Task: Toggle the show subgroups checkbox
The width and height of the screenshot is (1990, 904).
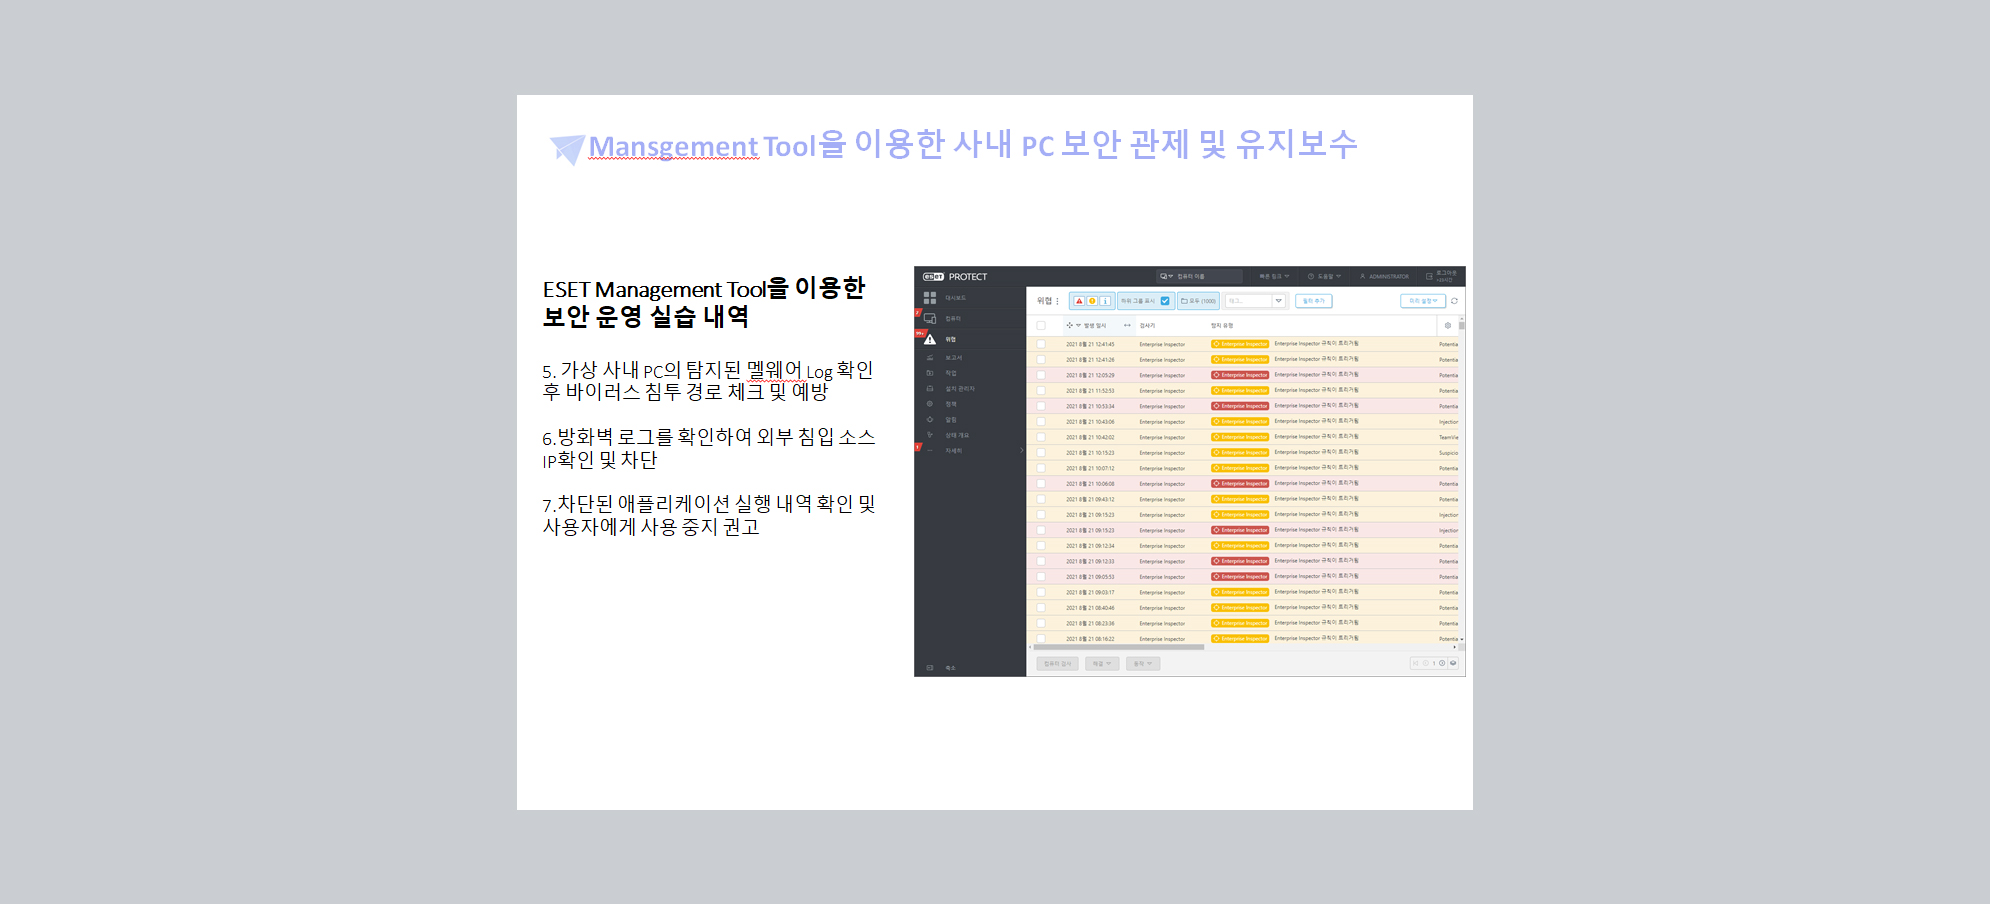Action: coord(1165,301)
